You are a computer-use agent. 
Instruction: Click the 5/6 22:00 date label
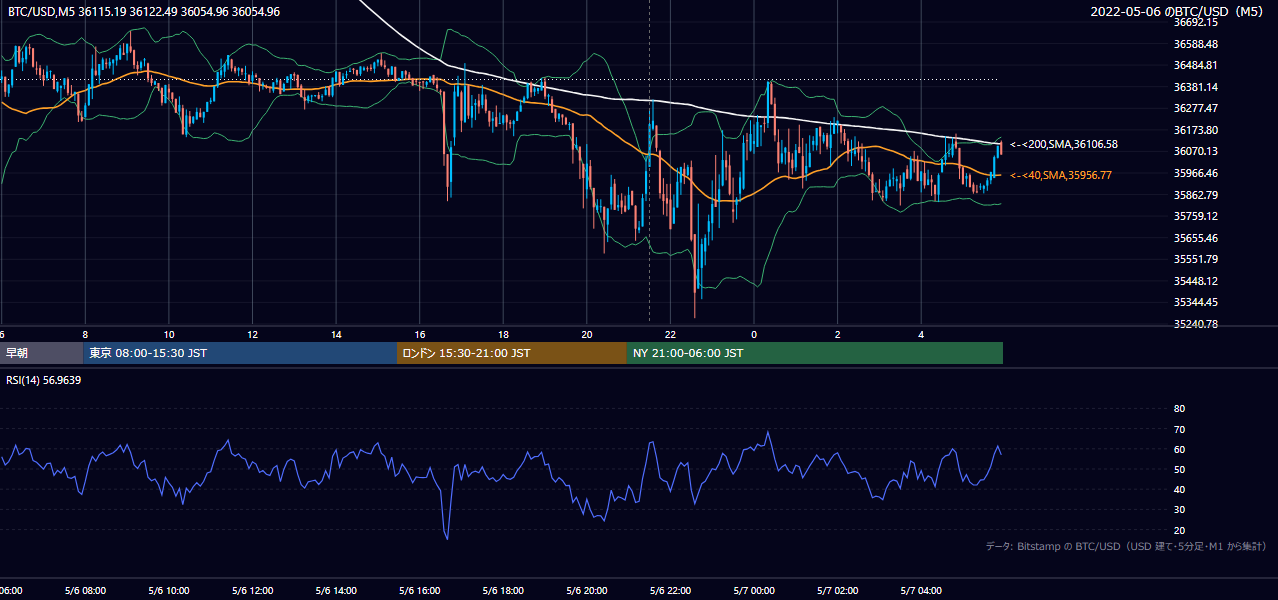click(671, 591)
